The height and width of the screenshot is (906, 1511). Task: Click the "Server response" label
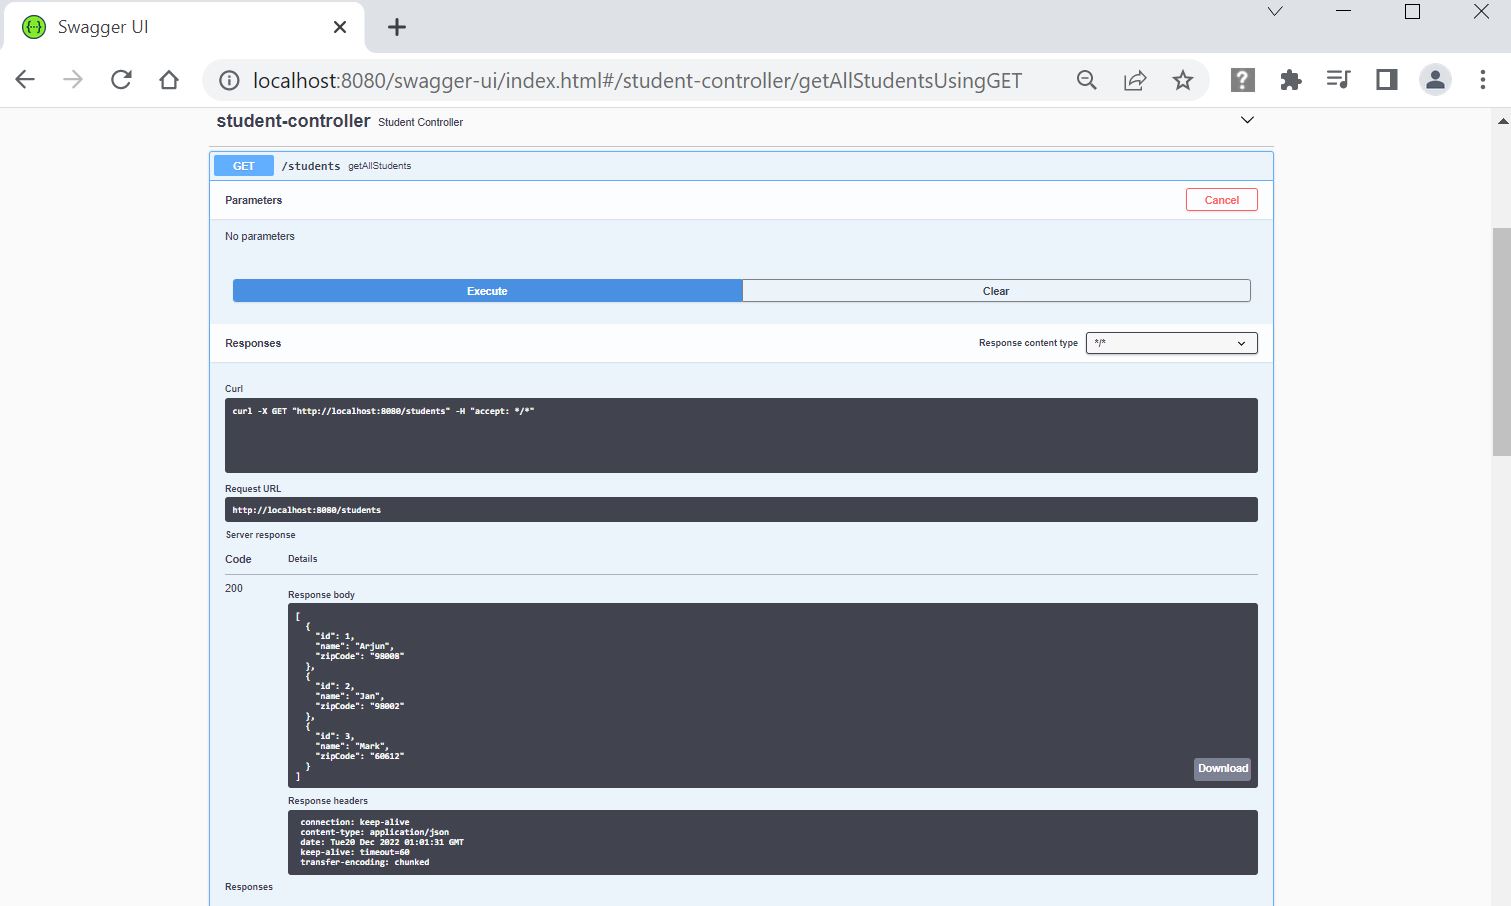click(x=260, y=535)
